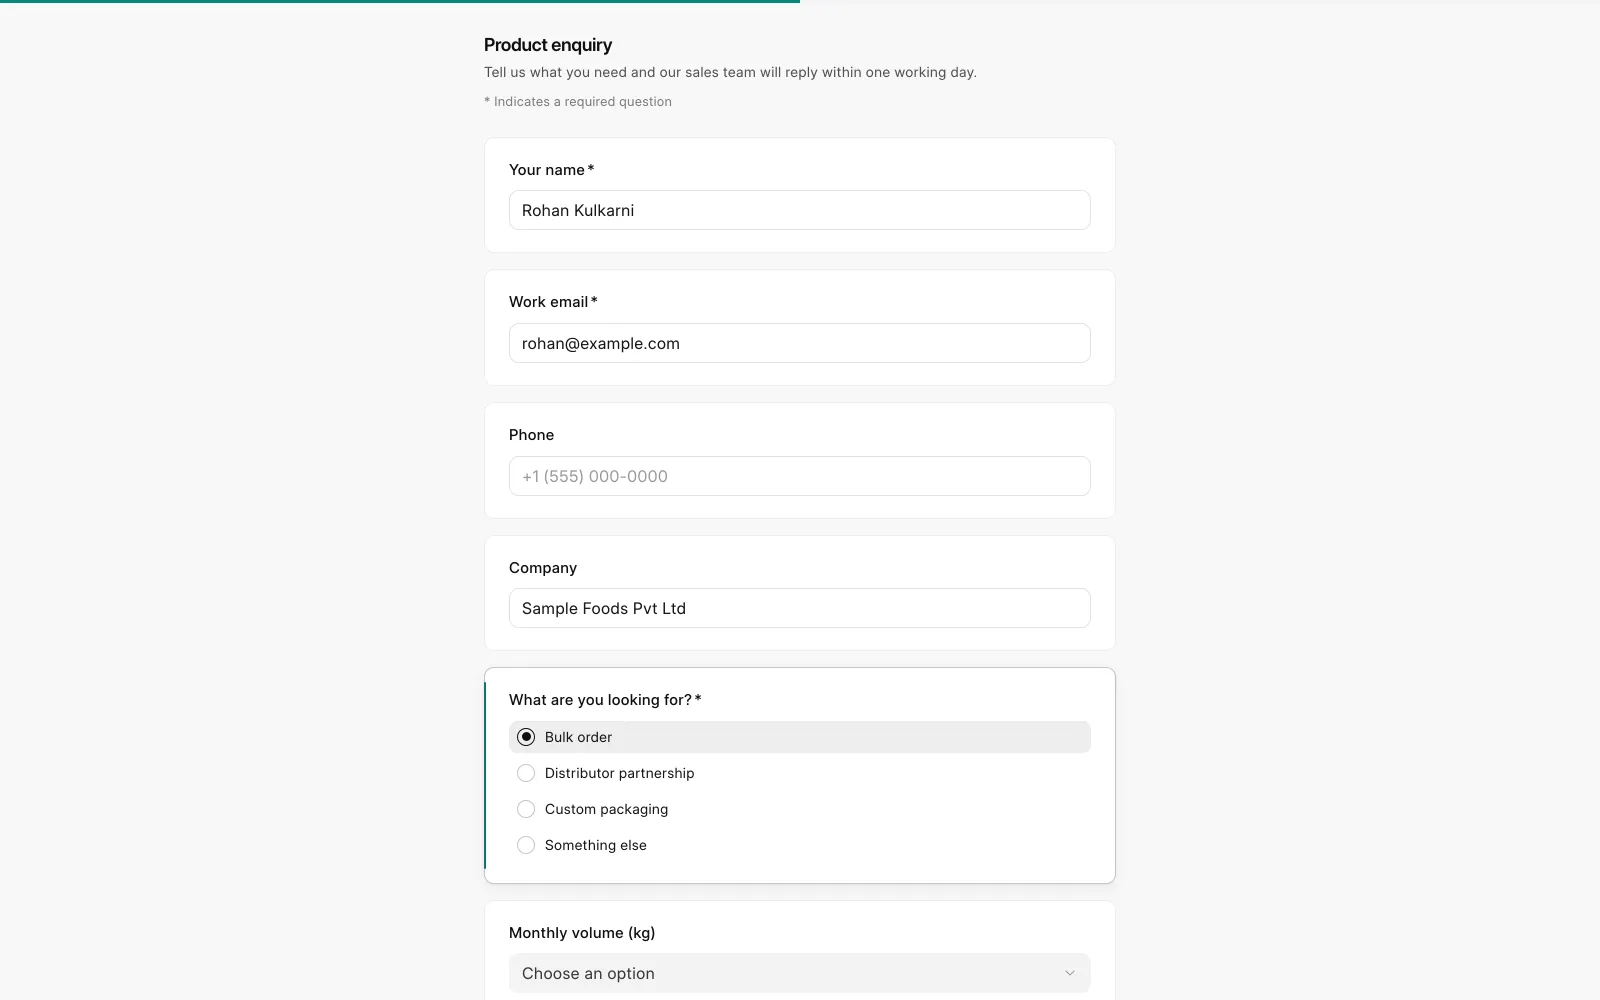This screenshot has height=1000, width=1600.
Task: Click the Company input field
Action: coord(799,608)
